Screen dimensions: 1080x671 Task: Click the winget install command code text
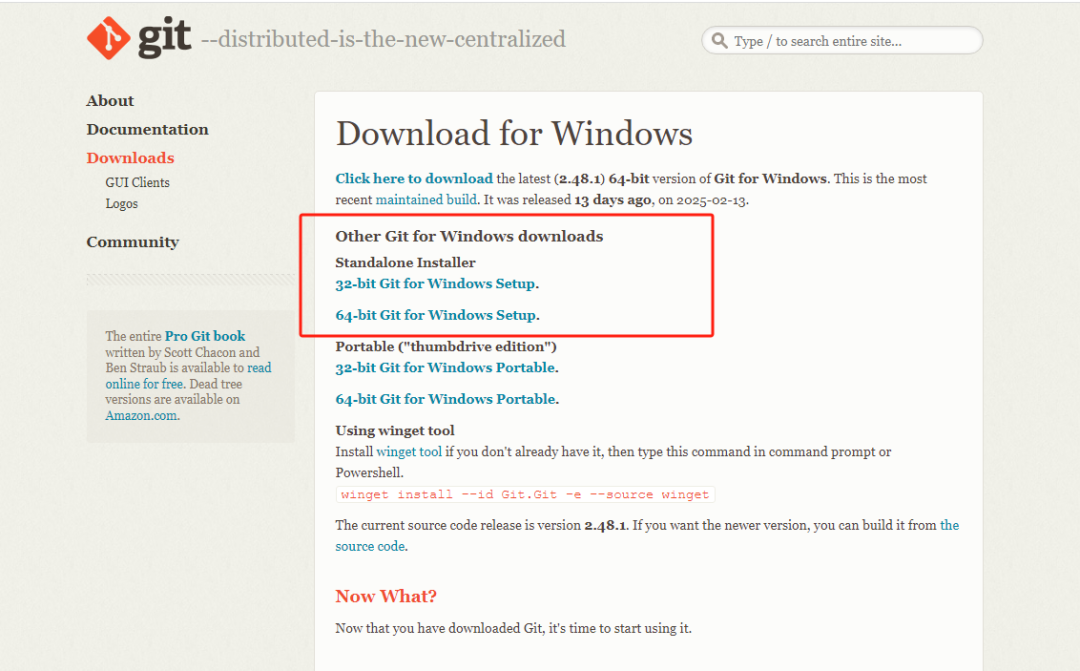tap(525, 495)
